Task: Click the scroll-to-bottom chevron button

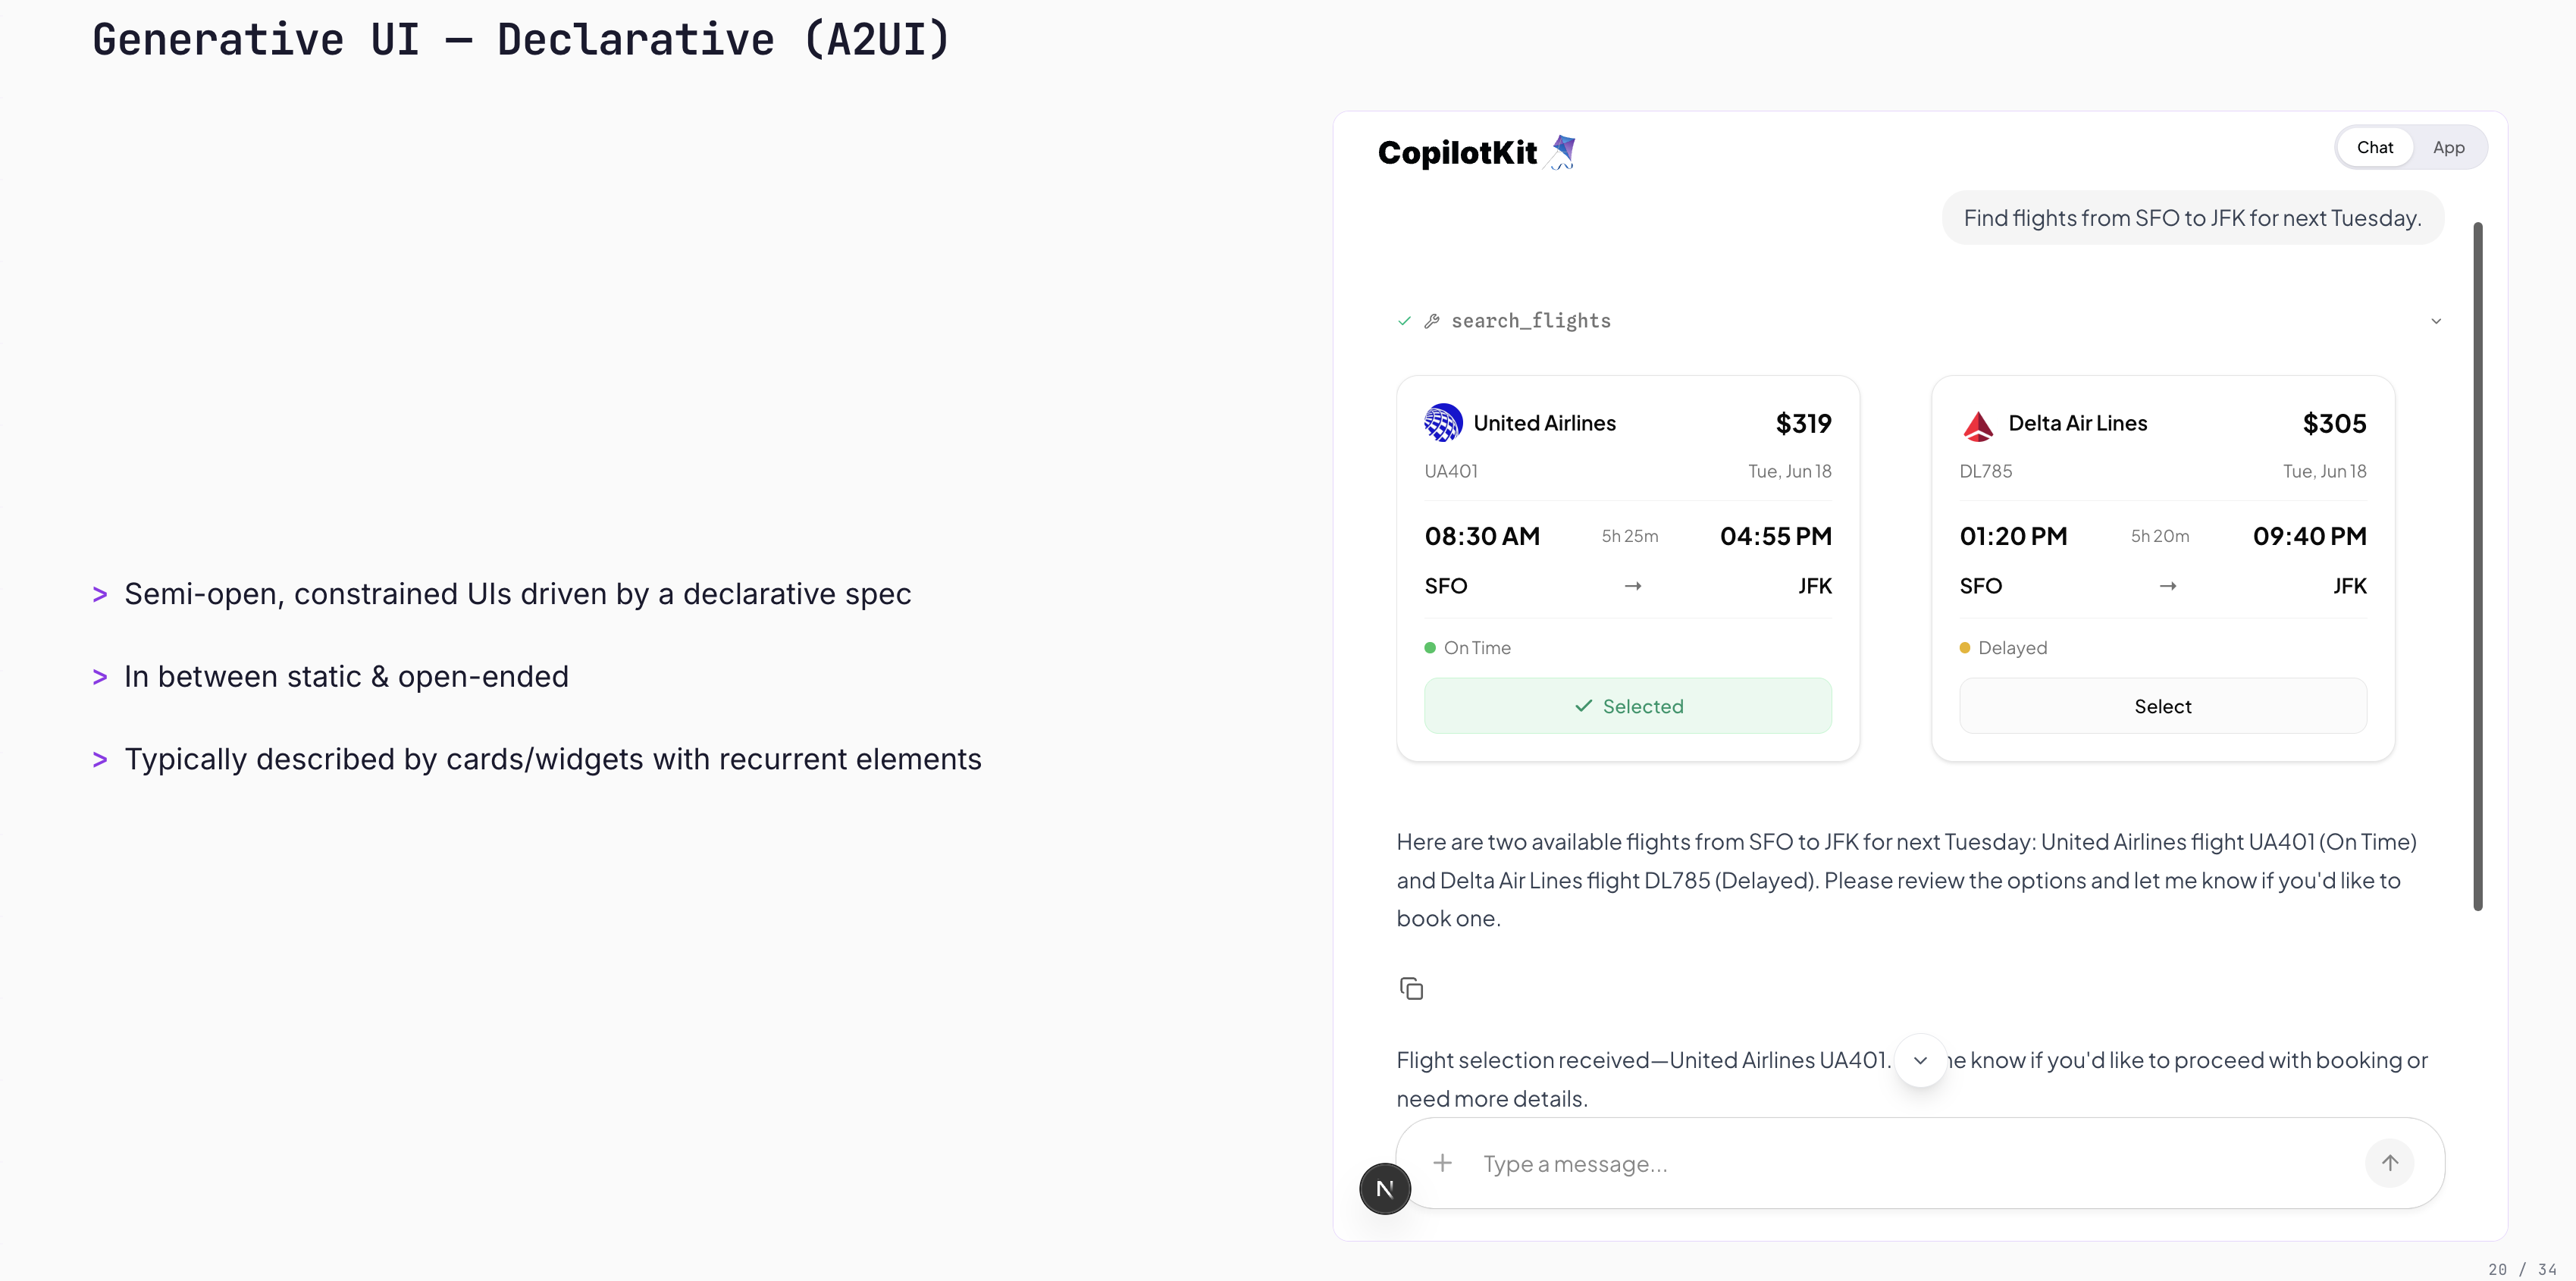Action: pos(1920,1060)
